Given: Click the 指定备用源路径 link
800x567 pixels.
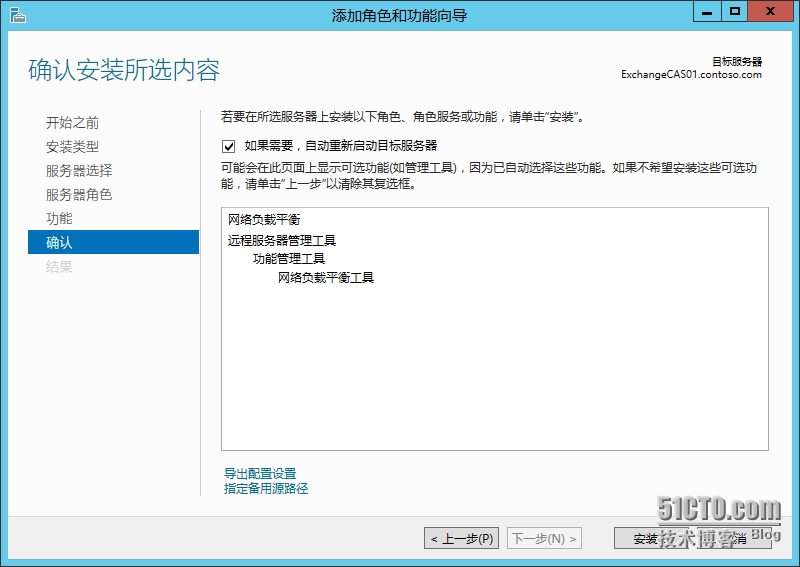Looking at the screenshot, I should [266, 489].
